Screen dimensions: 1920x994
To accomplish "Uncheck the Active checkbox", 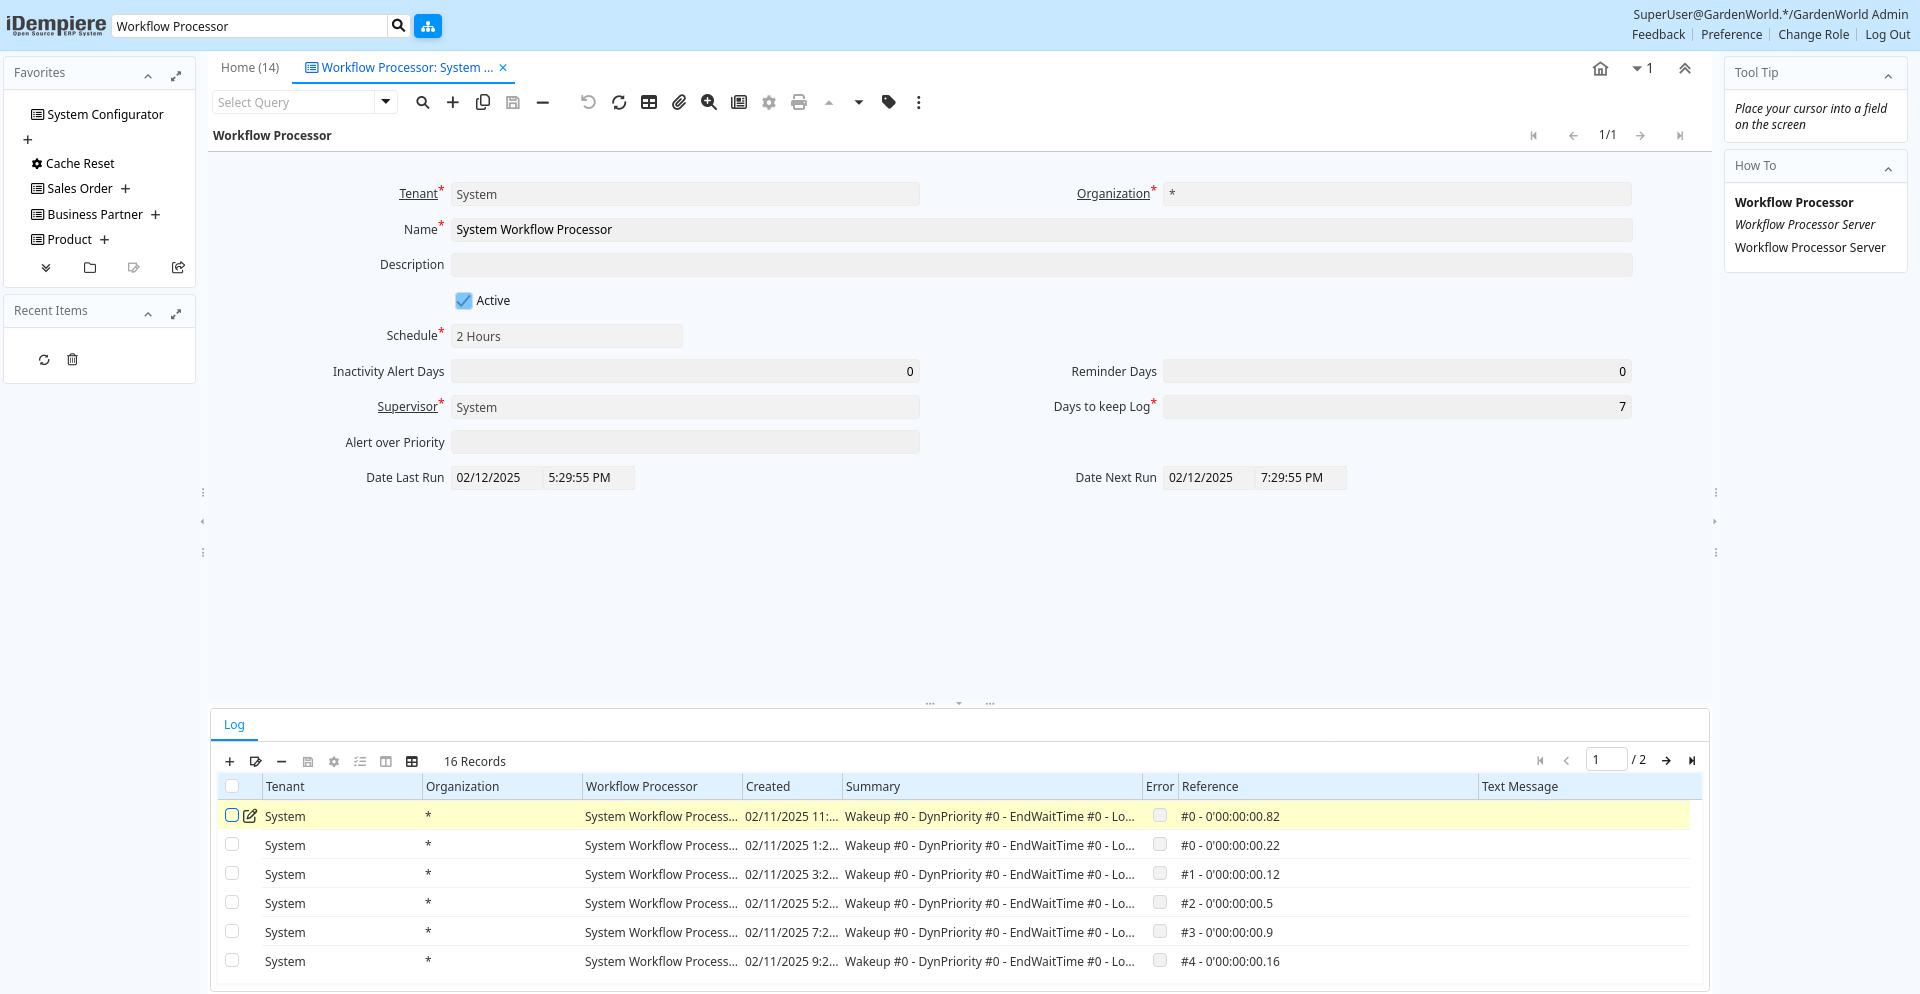I will 464,301.
